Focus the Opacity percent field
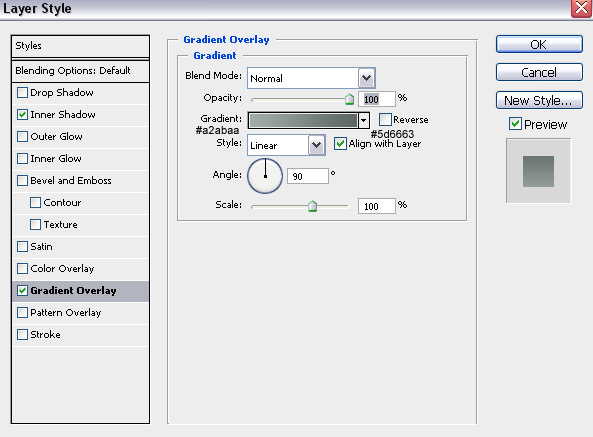The width and height of the screenshot is (593, 437). click(x=377, y=99)
